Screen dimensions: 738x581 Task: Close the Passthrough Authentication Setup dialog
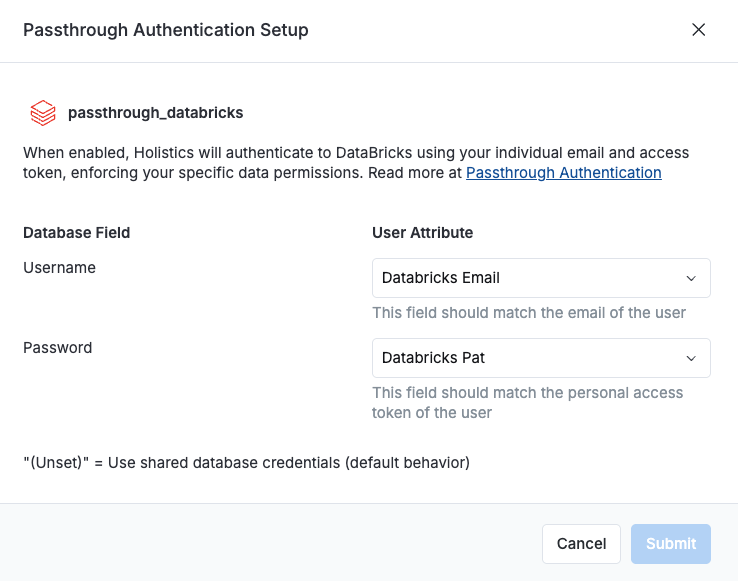pyautogui.click(x=698, y=30)
